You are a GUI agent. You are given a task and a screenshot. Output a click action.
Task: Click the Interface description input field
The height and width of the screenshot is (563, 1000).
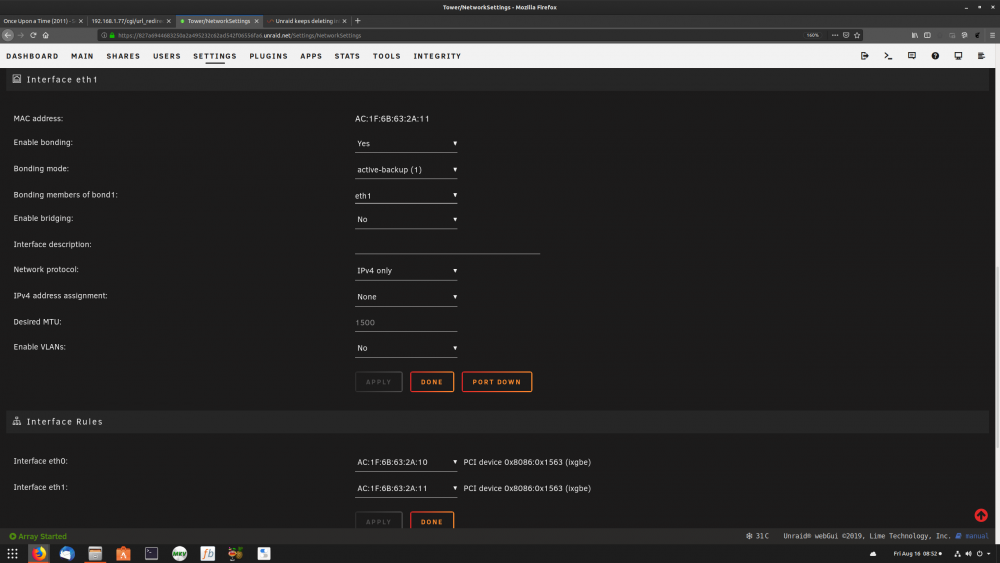(447, 245)
